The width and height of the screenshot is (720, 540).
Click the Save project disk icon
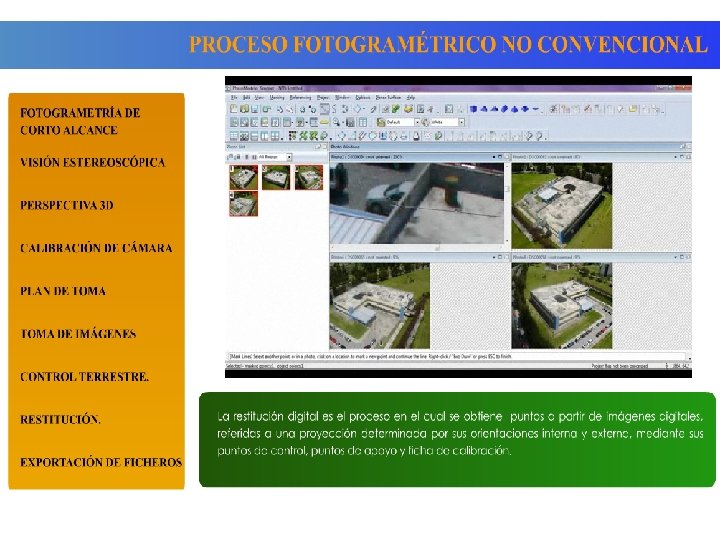pos(254,109)
